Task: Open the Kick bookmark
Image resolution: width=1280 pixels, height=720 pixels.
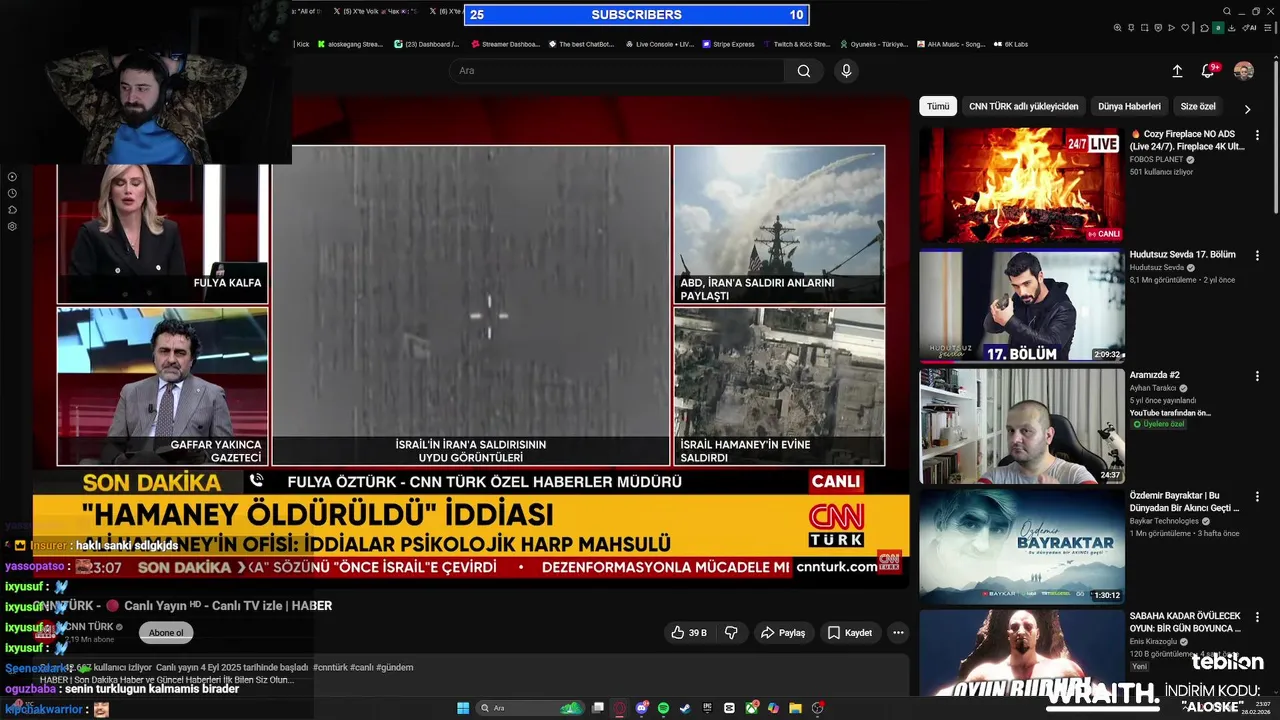Action: pos(302,44)
